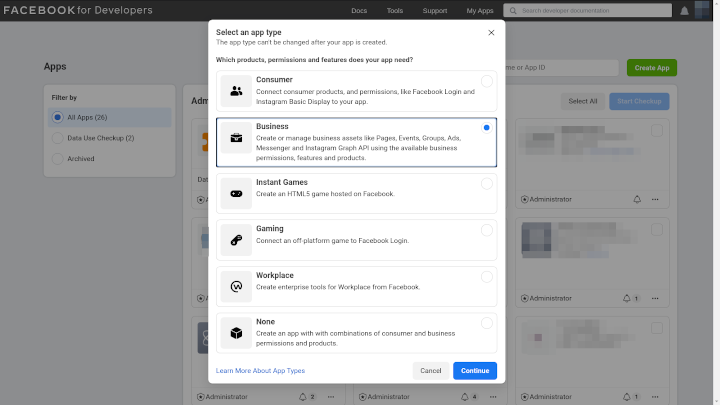Select the Gaming app type radio
Viewport: 720px width, 405px height.
487,230
